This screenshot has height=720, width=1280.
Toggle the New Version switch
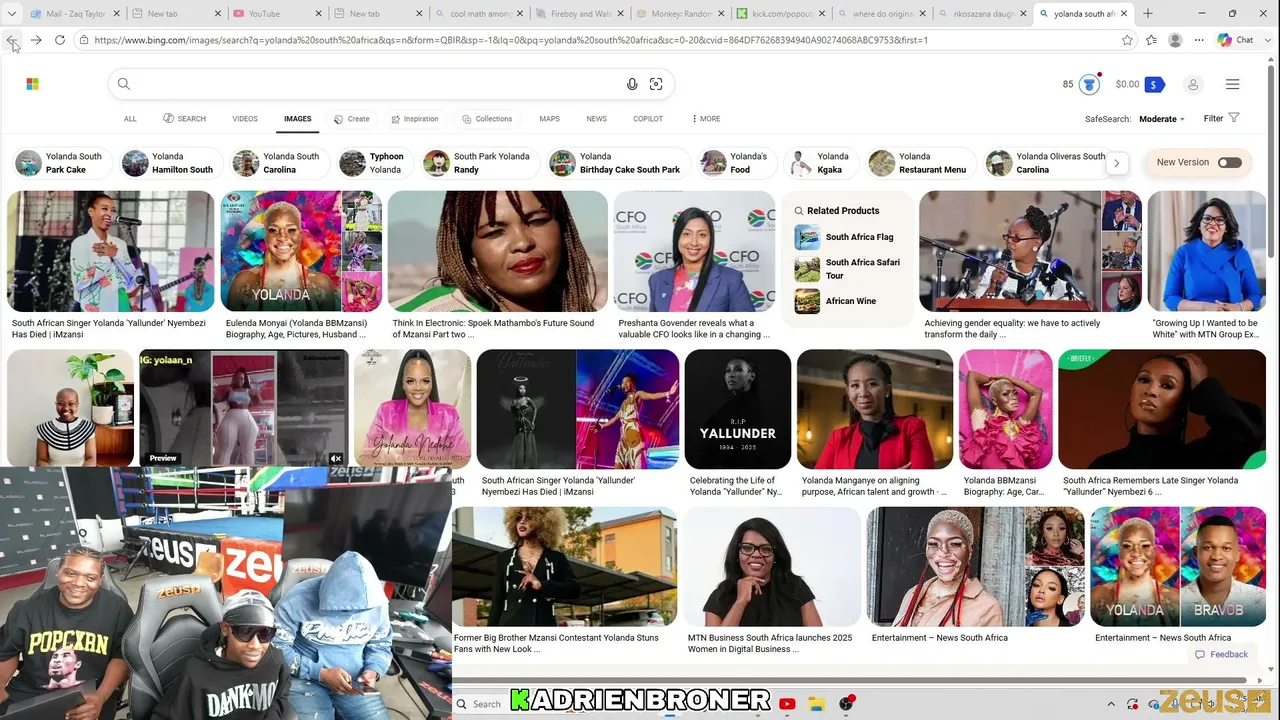(1229, 162)
